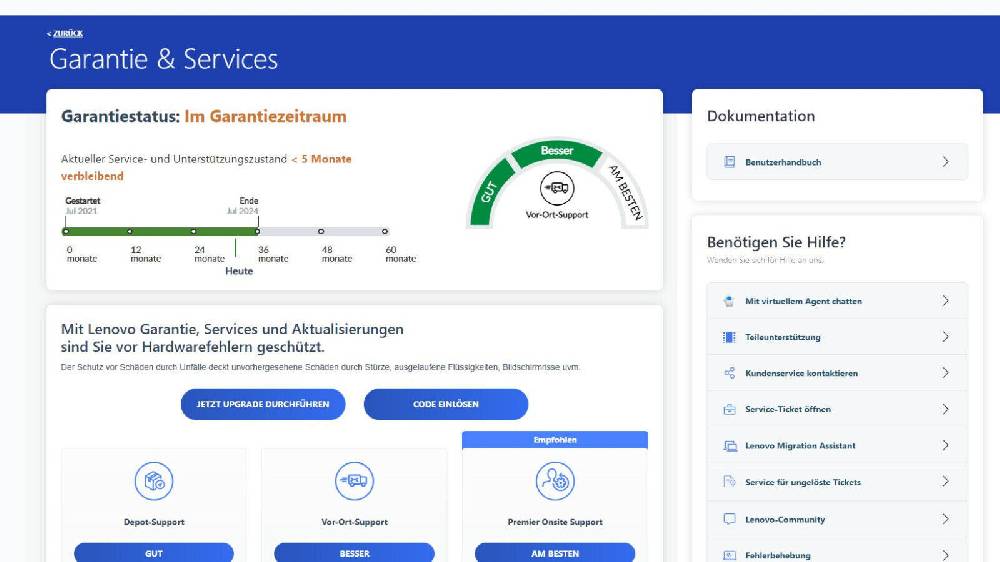
Task: Open Lenovo-Community link text
Action: pyautogui.click(x=785, y=520)
